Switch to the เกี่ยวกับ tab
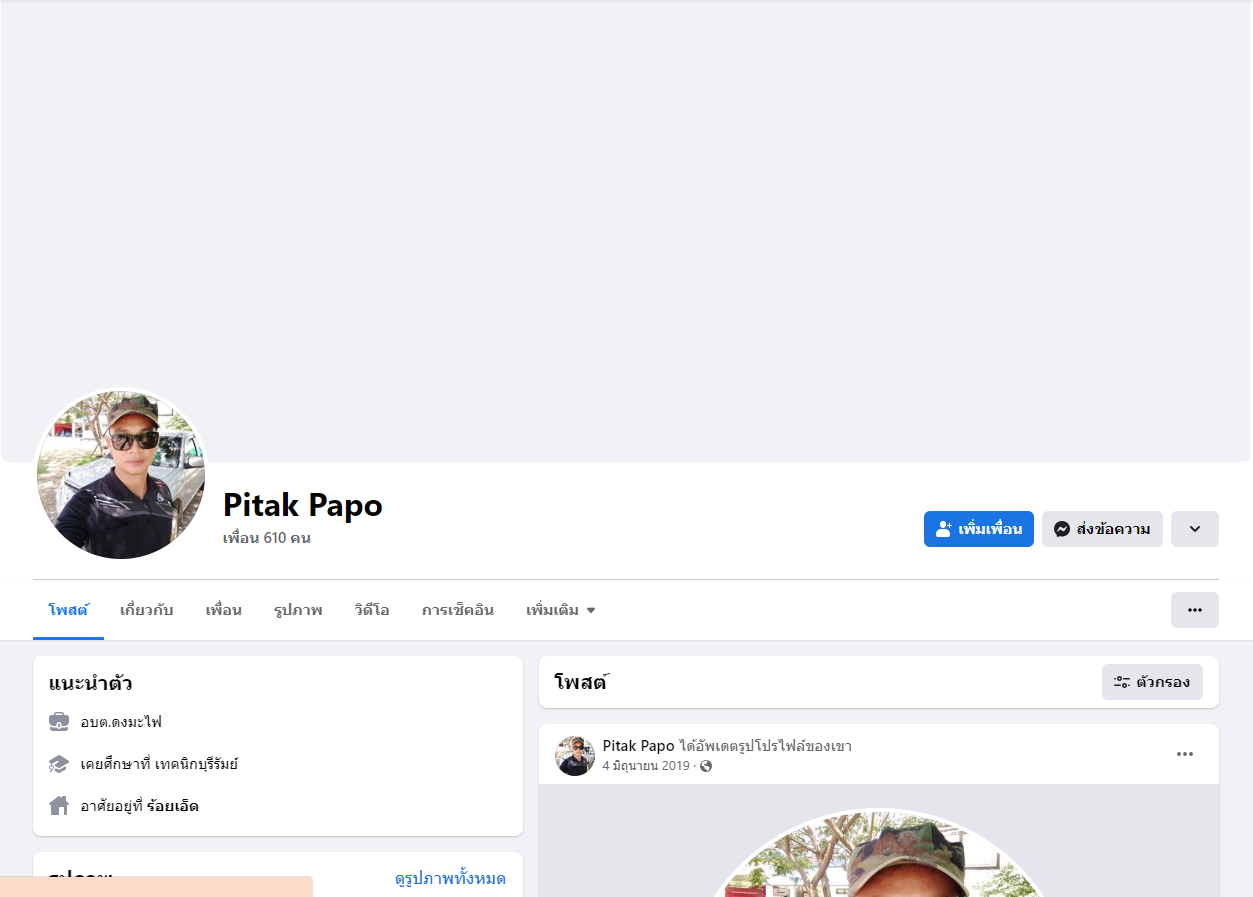This screenshot has height=897, width=1253. 146,610
